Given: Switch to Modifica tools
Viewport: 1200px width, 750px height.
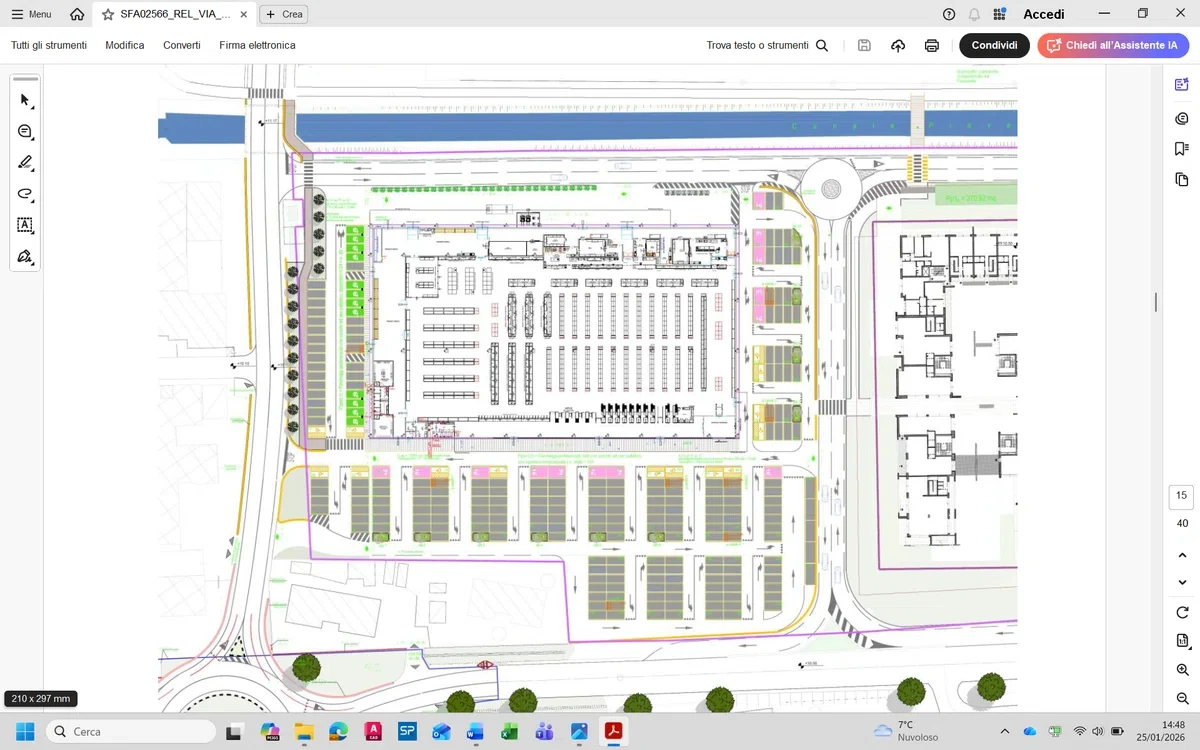Looking at the screenshot, I should coord(125,45).
